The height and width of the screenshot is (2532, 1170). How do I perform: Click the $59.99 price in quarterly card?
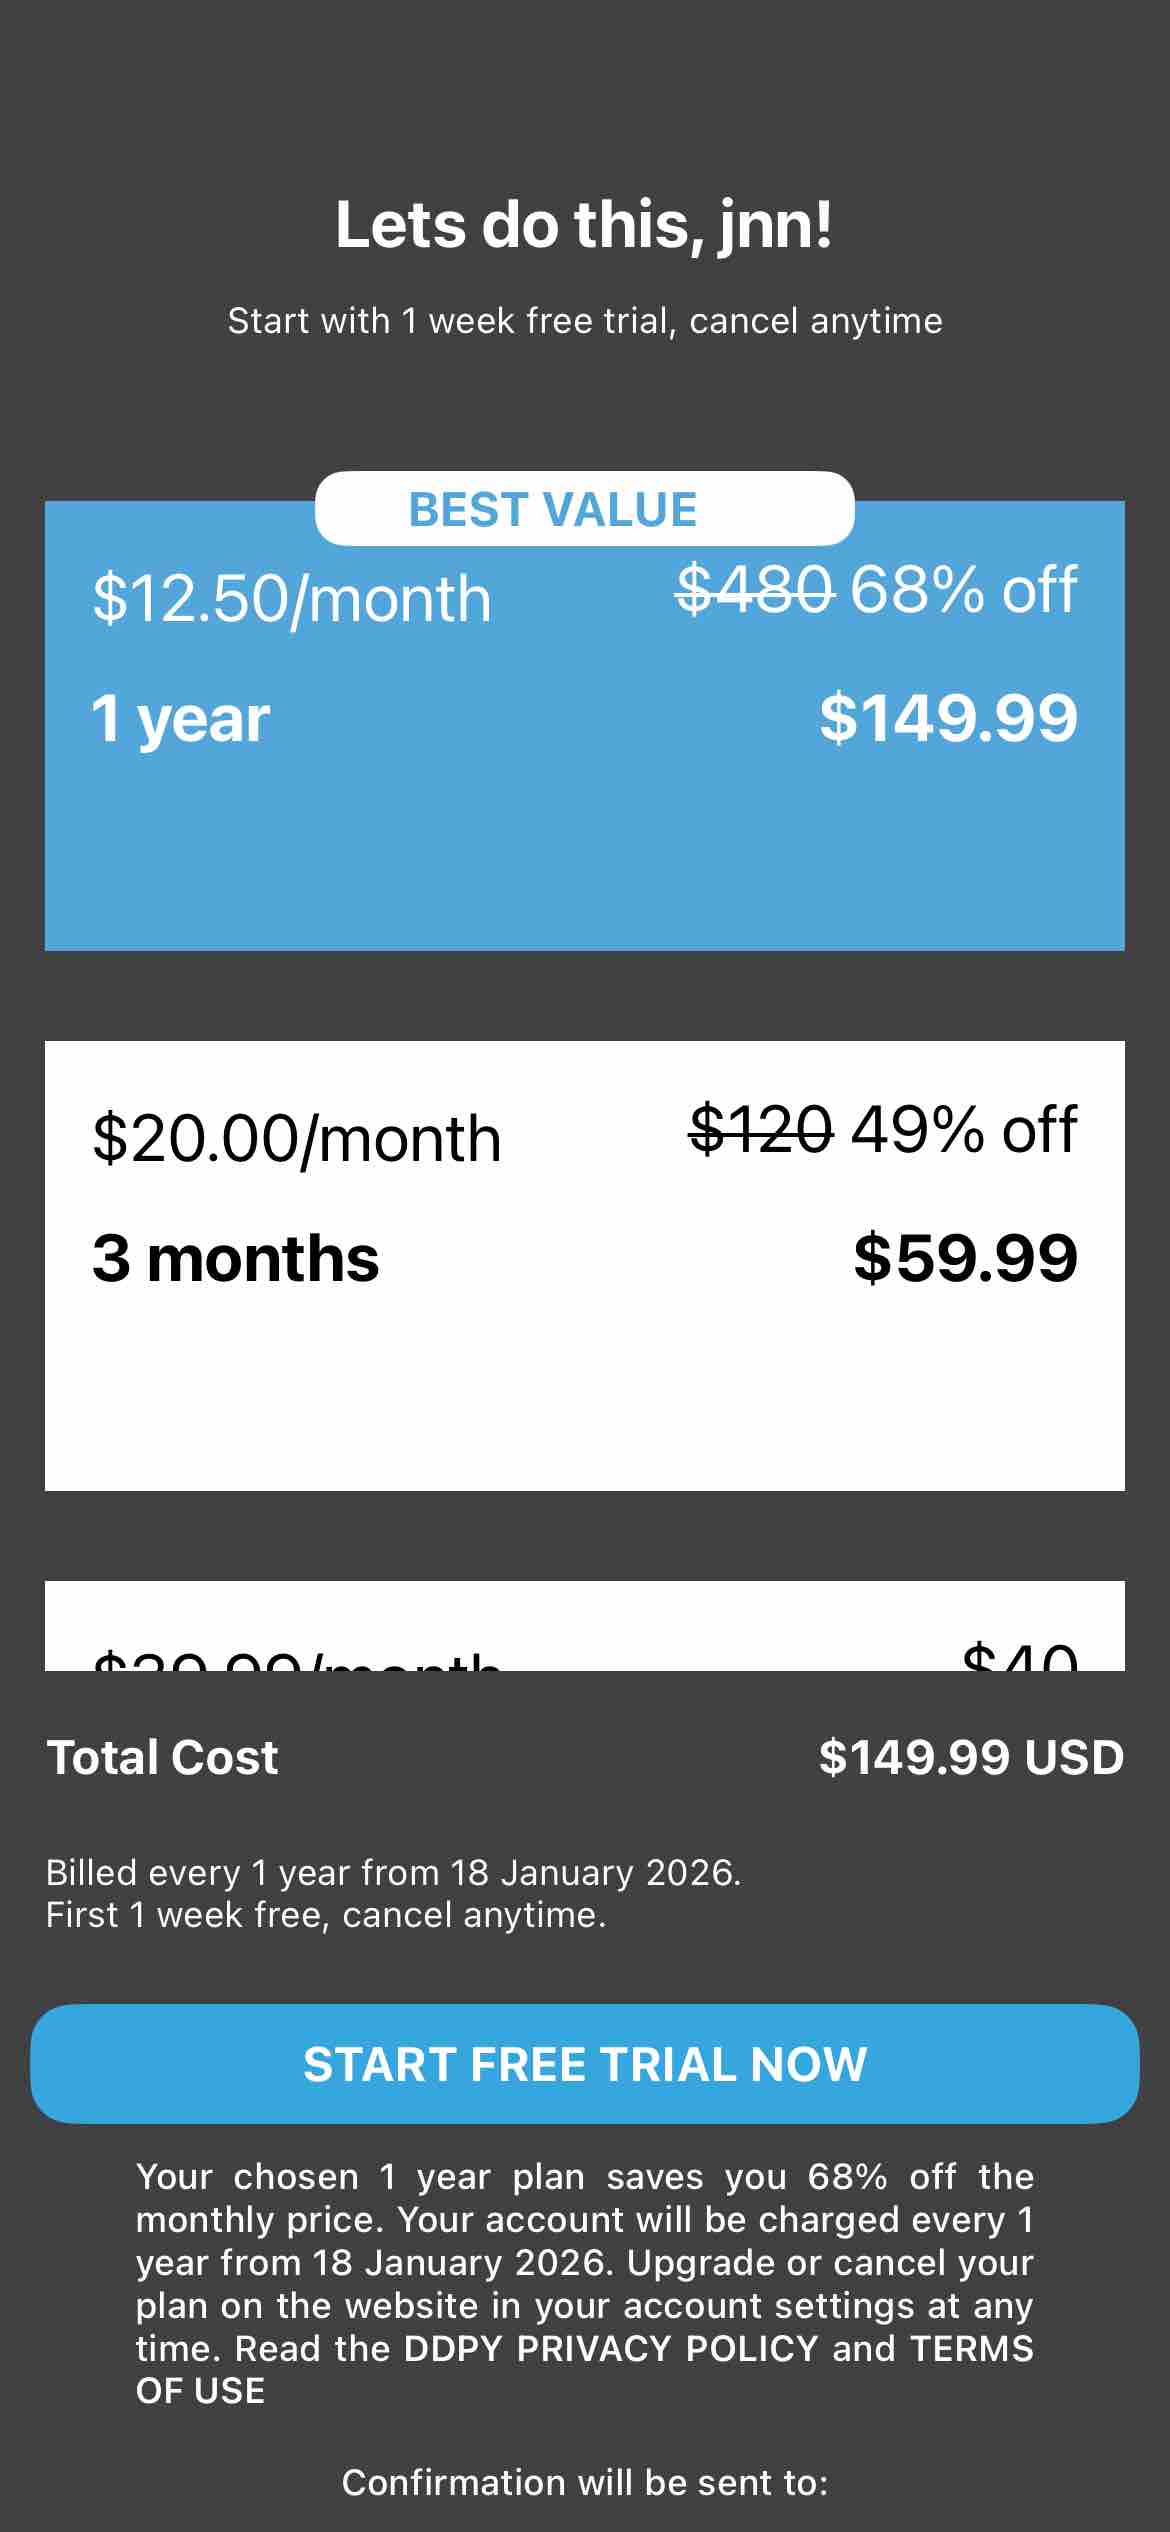[965, 1258]
